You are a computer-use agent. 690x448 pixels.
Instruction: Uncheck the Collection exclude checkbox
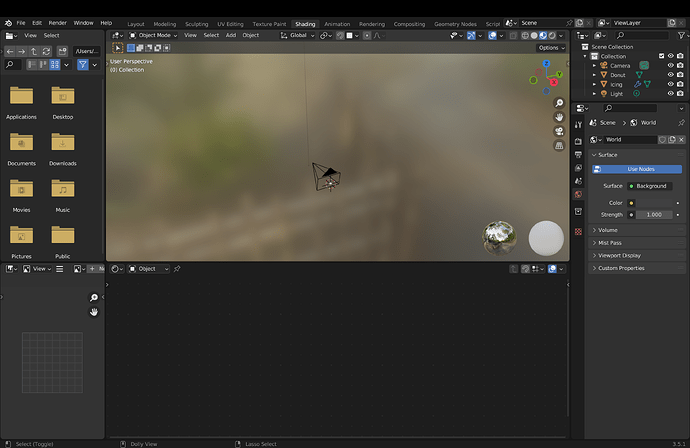click(x=661, y=56)
